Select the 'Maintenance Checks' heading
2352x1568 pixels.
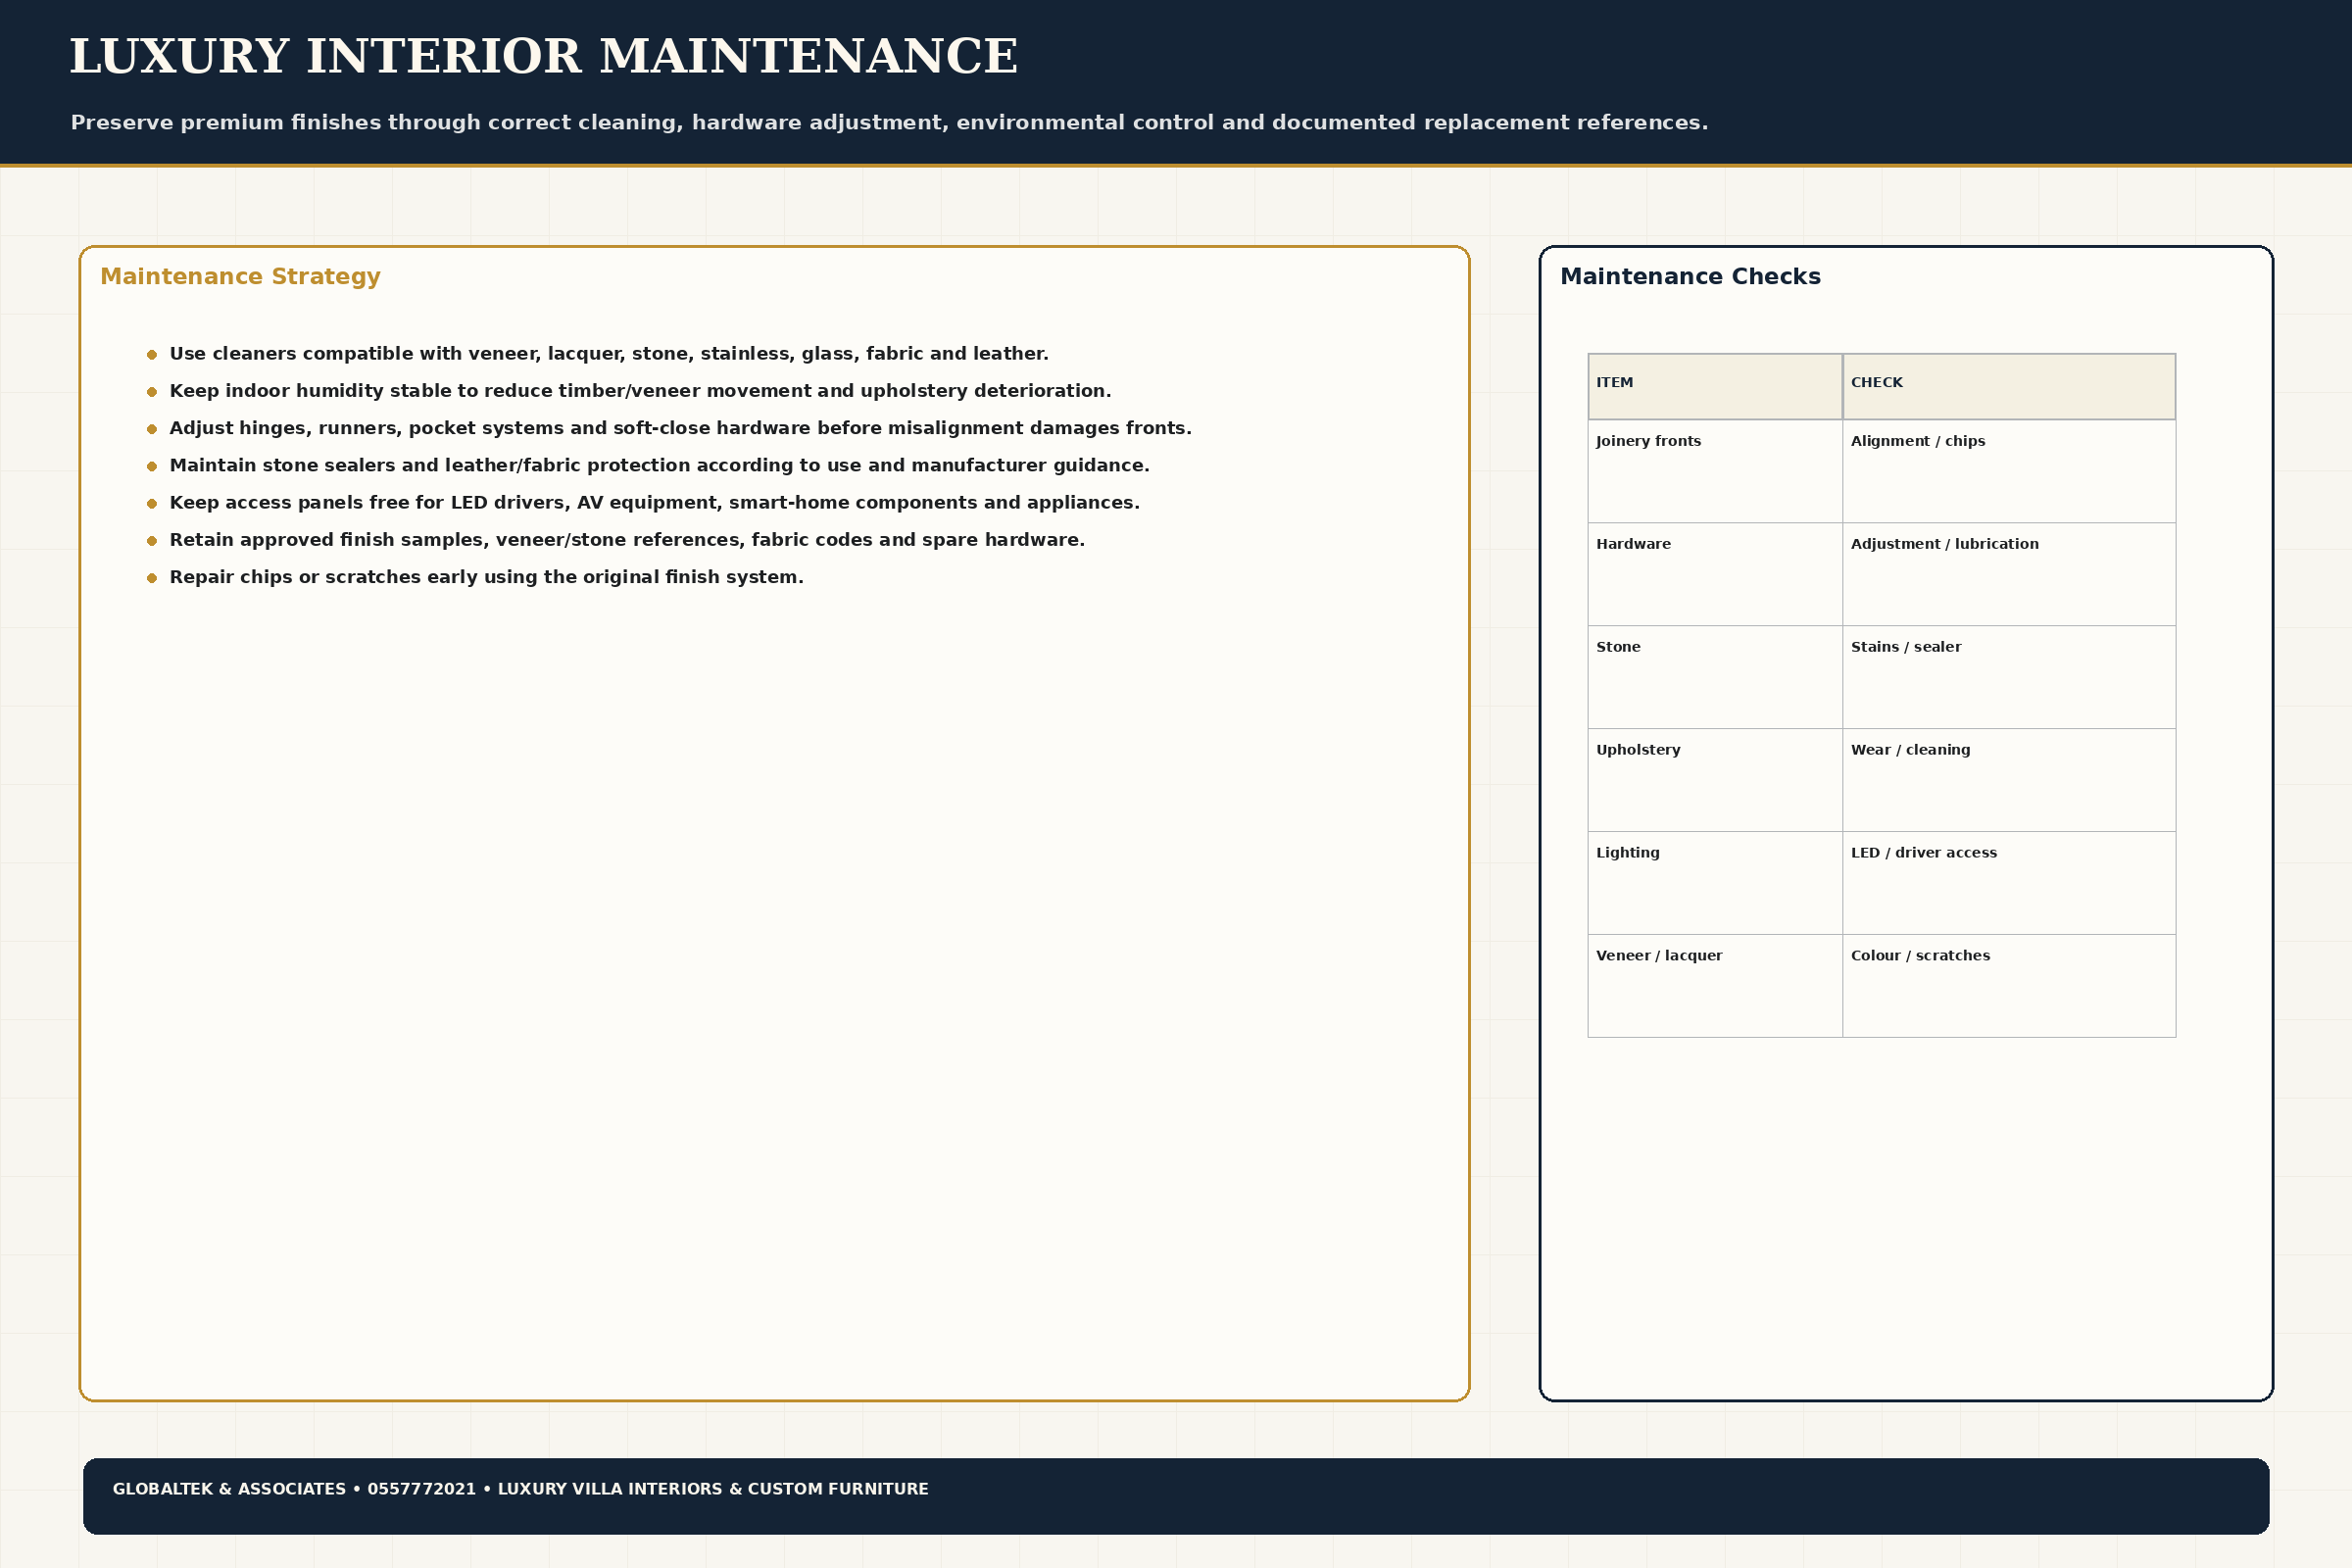tap(1690, 276)
